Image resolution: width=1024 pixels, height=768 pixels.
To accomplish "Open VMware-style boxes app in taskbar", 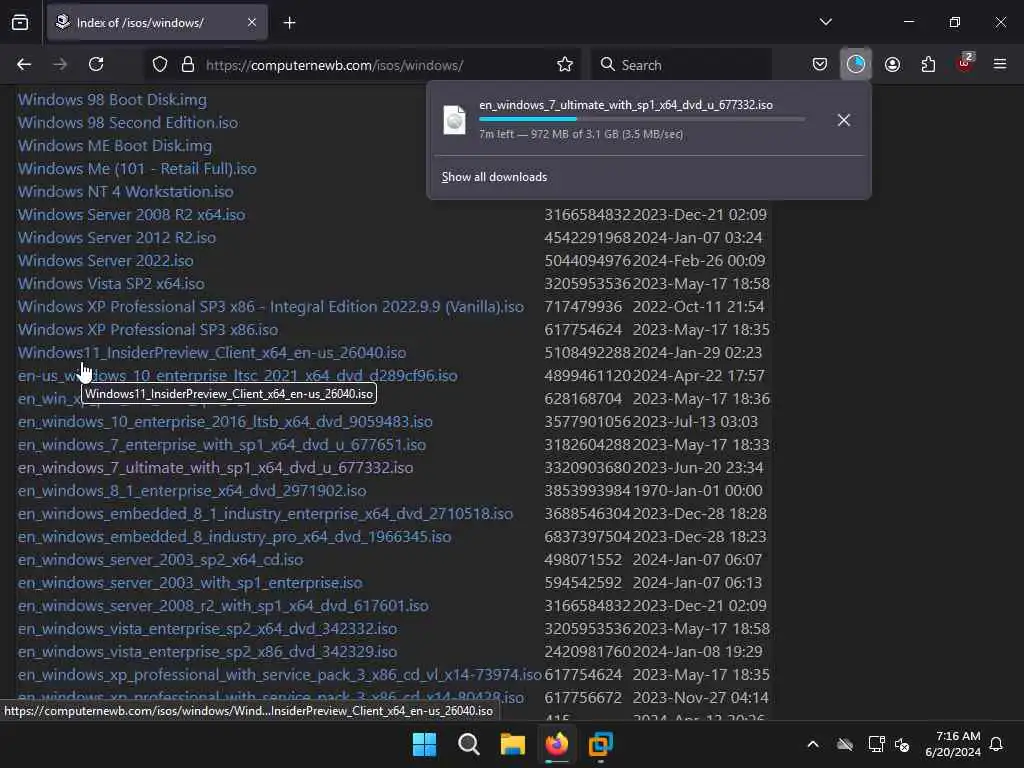I will click(601, 744).
